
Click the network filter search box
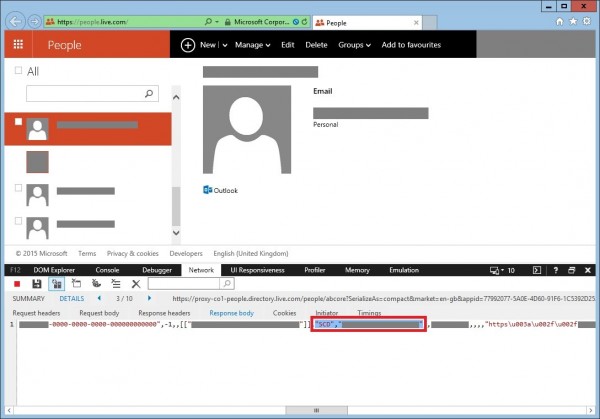[x=184, y=284]
